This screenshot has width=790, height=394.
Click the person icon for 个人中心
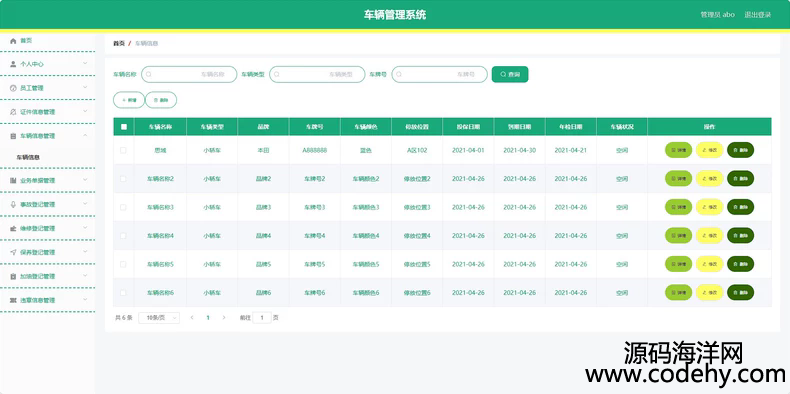(14, 64)
